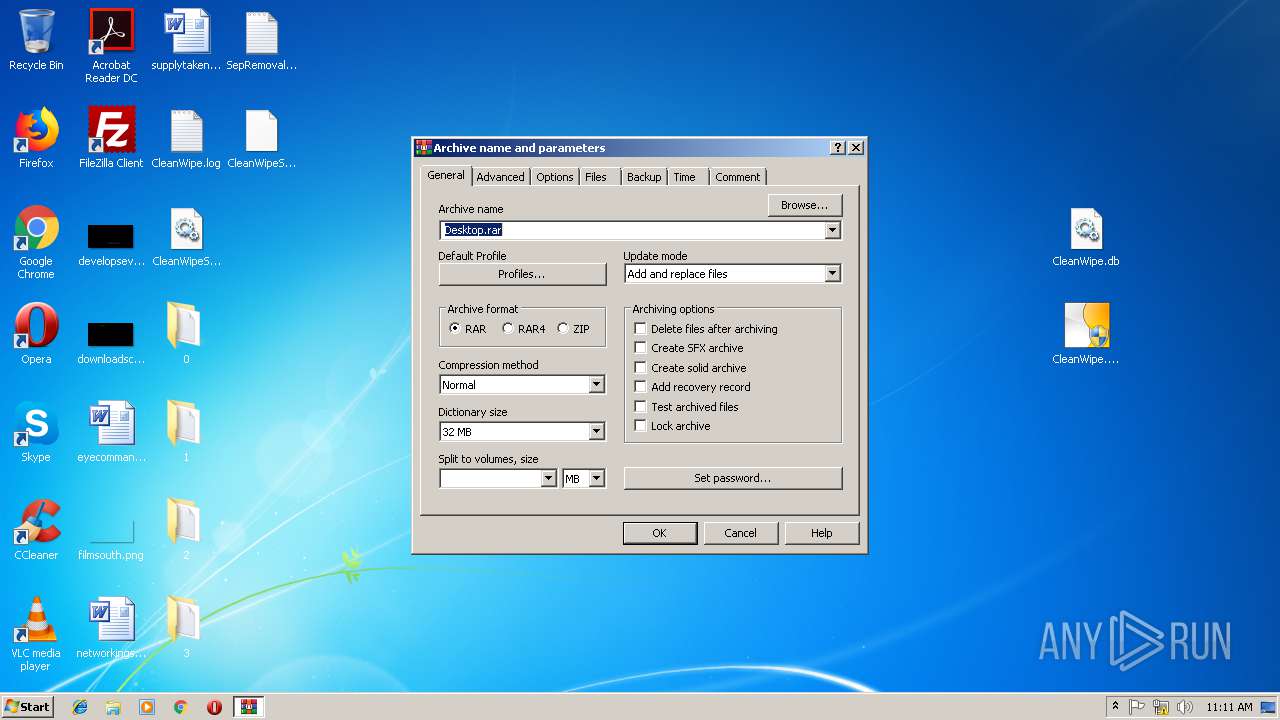Image resolution: width=1280 pixels, height=720 pixels.
Task: Show hidden tray icons arrow
Action: point(1115,707)
